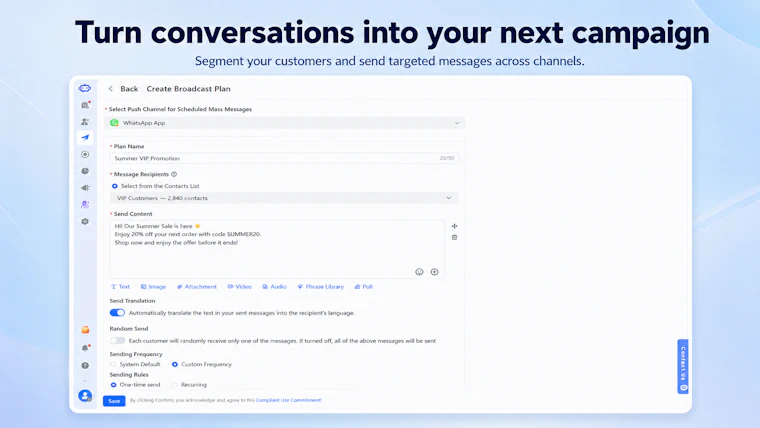
Task: Switch to Video content type
Action: (239, 287)
